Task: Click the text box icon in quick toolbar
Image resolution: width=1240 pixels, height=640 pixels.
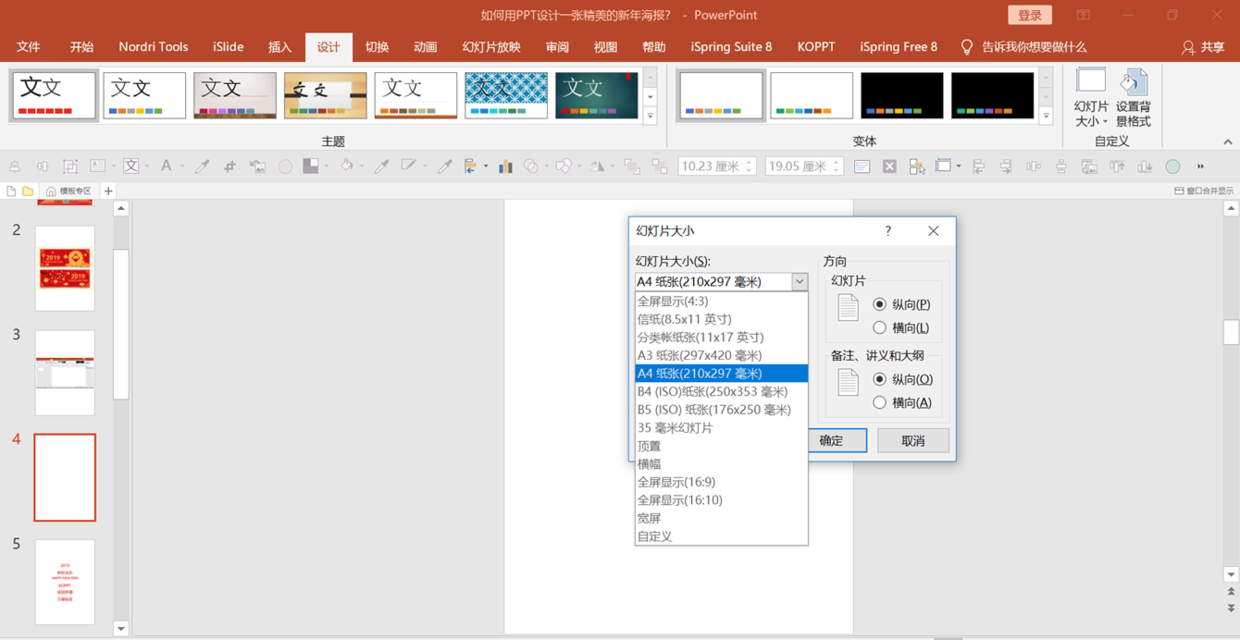Action: point(97,166)
